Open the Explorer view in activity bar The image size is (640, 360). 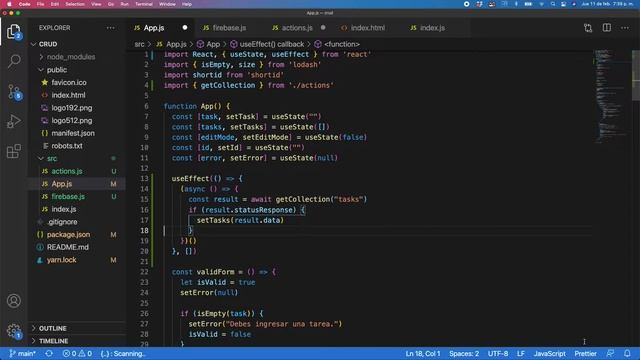[13, 32]
